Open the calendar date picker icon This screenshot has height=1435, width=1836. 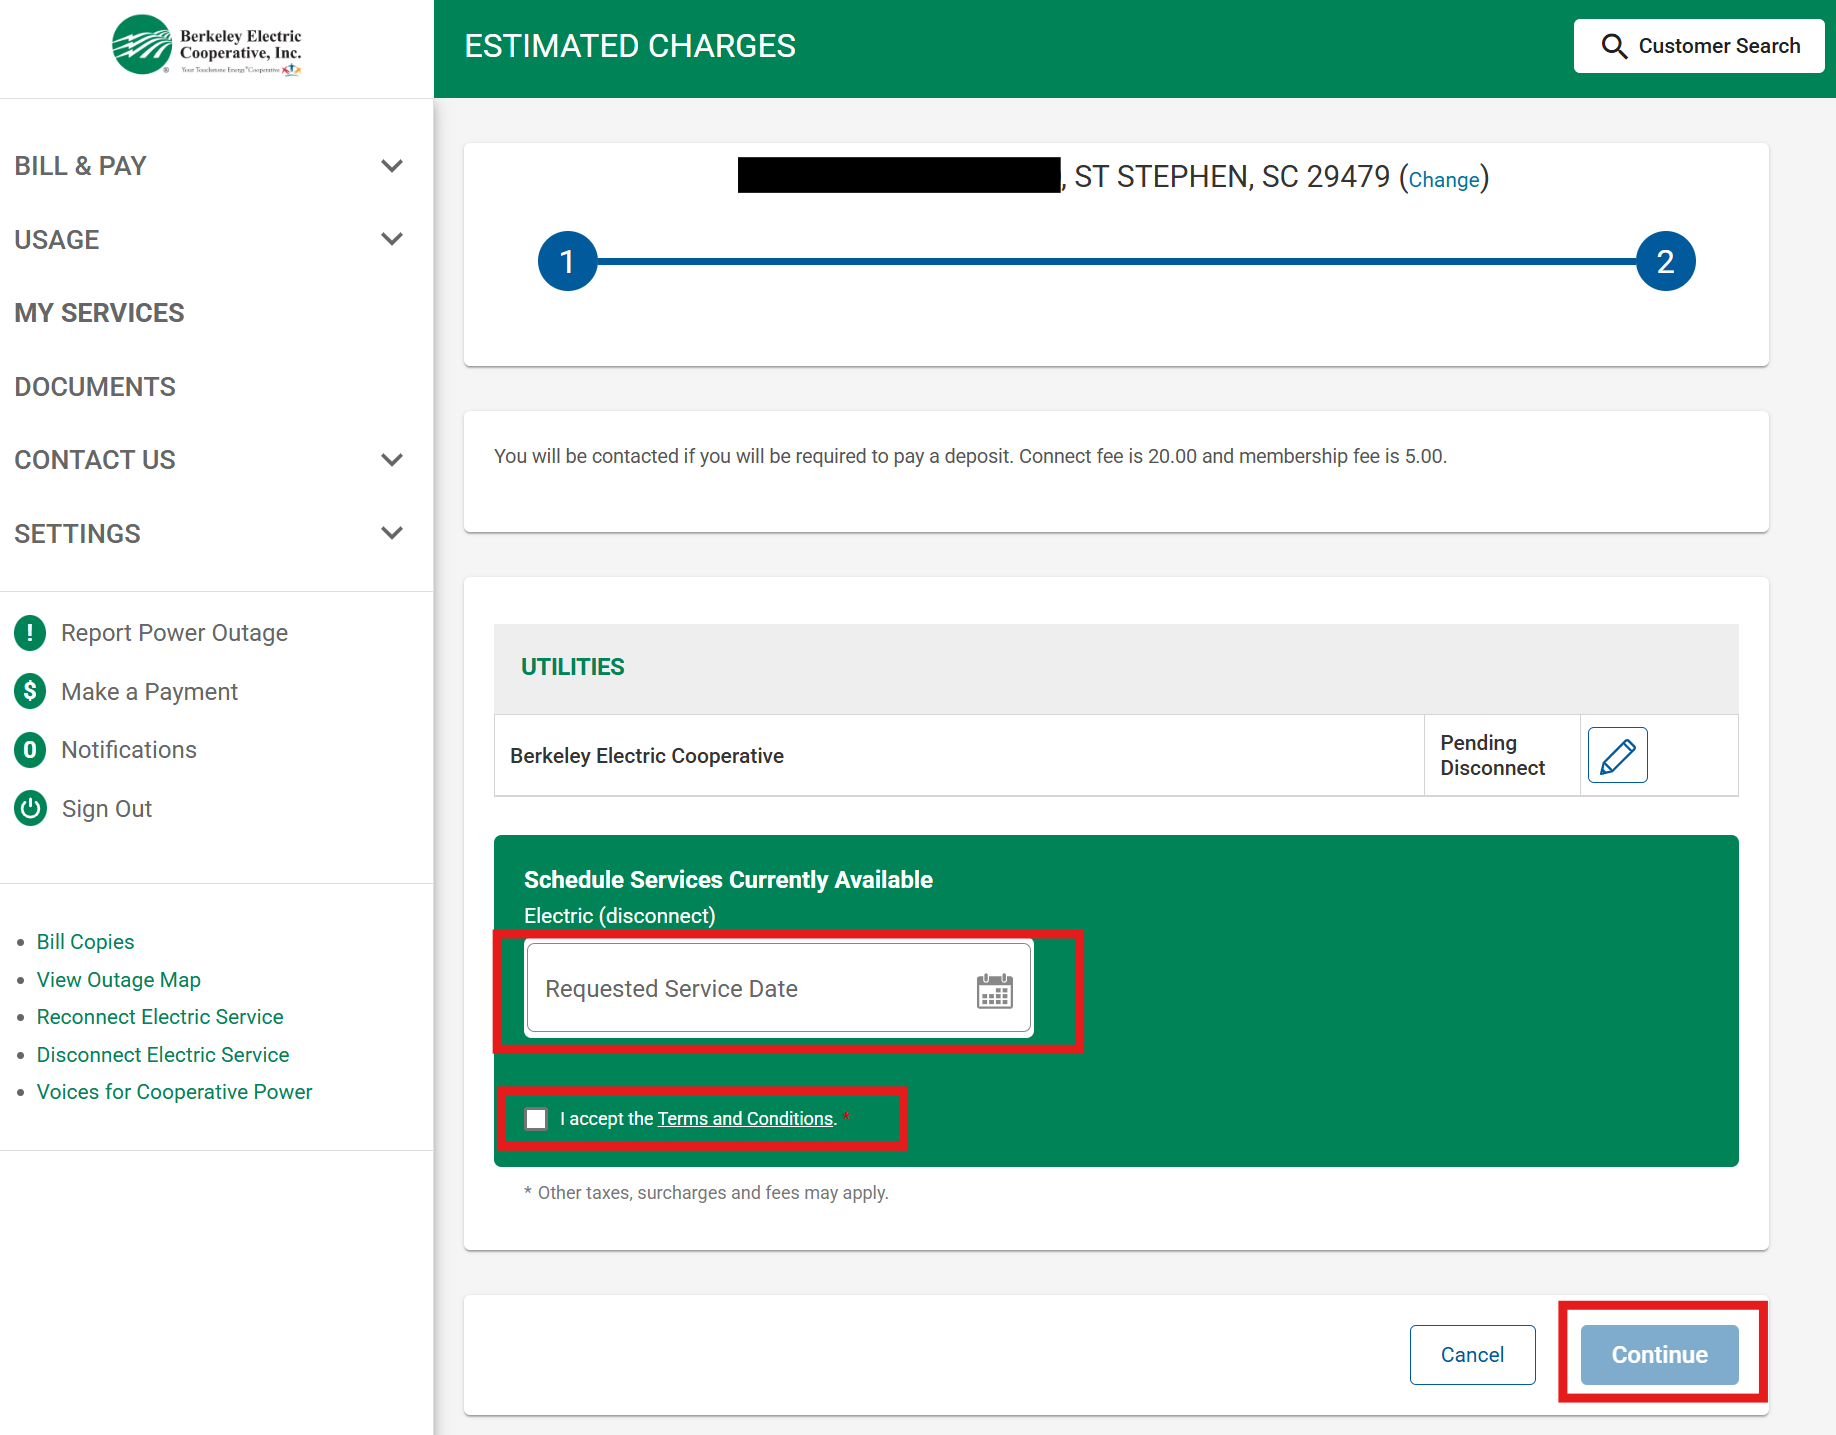coord(994,990)
